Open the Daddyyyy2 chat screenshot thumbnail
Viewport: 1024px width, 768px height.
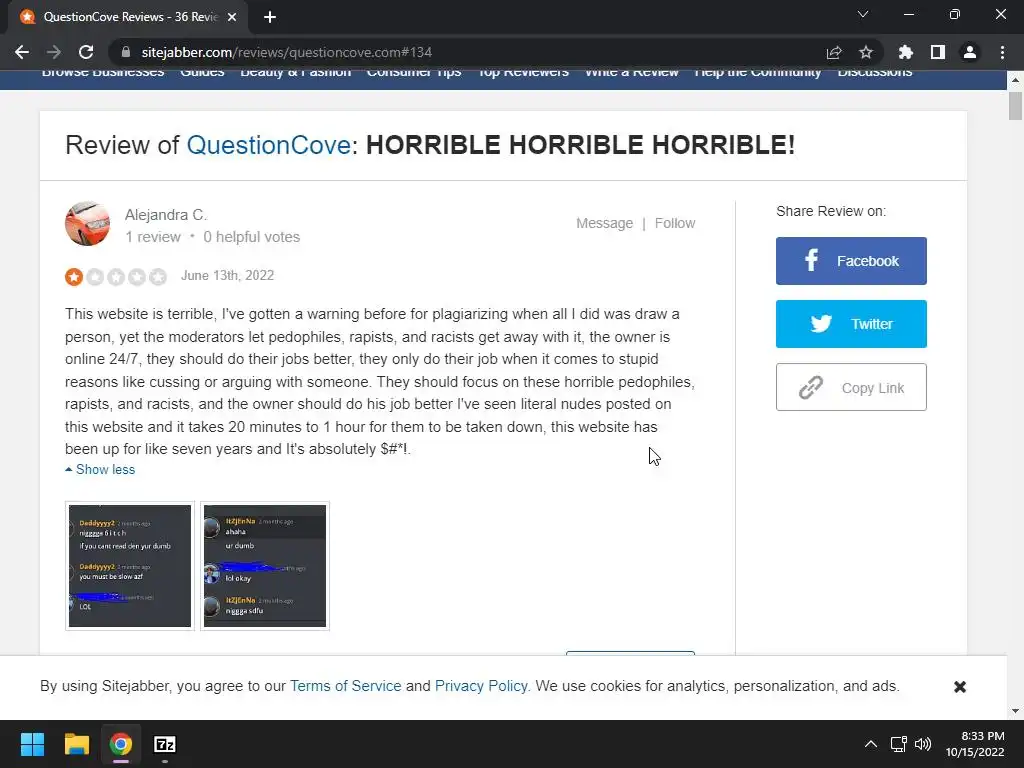click(x=130, y=566)
